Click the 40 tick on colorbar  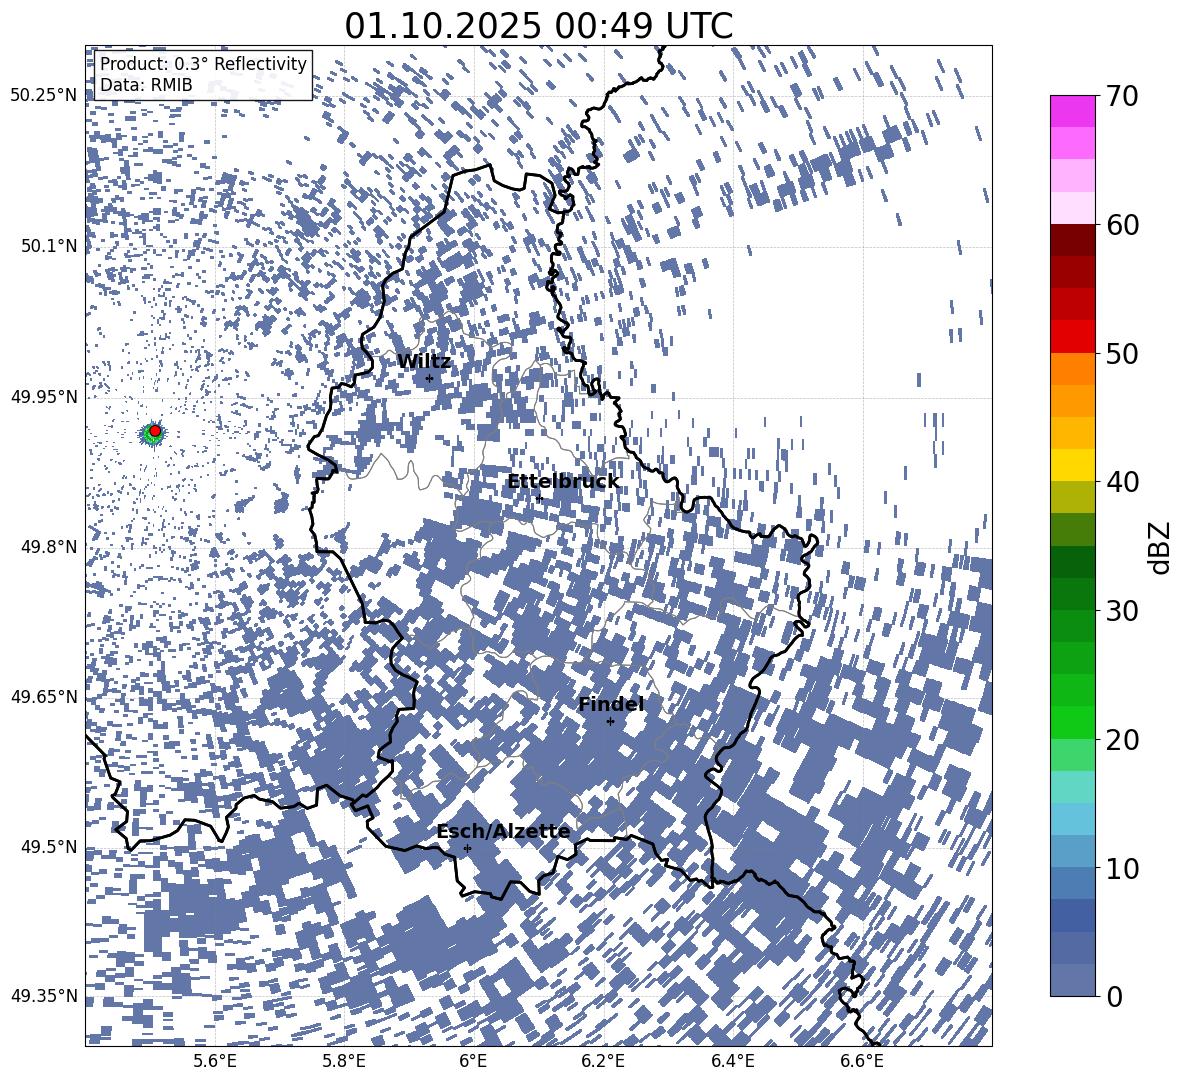[x=1123, y=482]
